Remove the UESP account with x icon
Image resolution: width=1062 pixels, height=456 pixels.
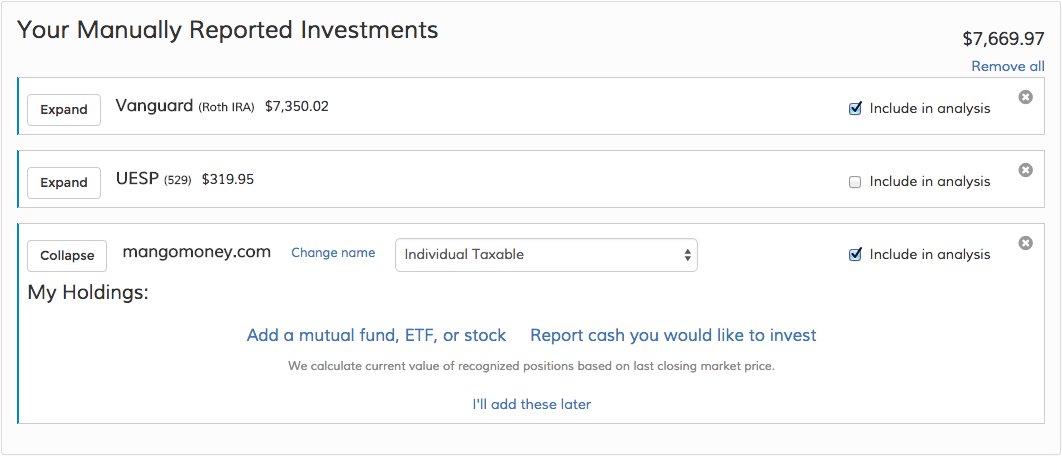pyautogui.click(x=1025, y=170)
